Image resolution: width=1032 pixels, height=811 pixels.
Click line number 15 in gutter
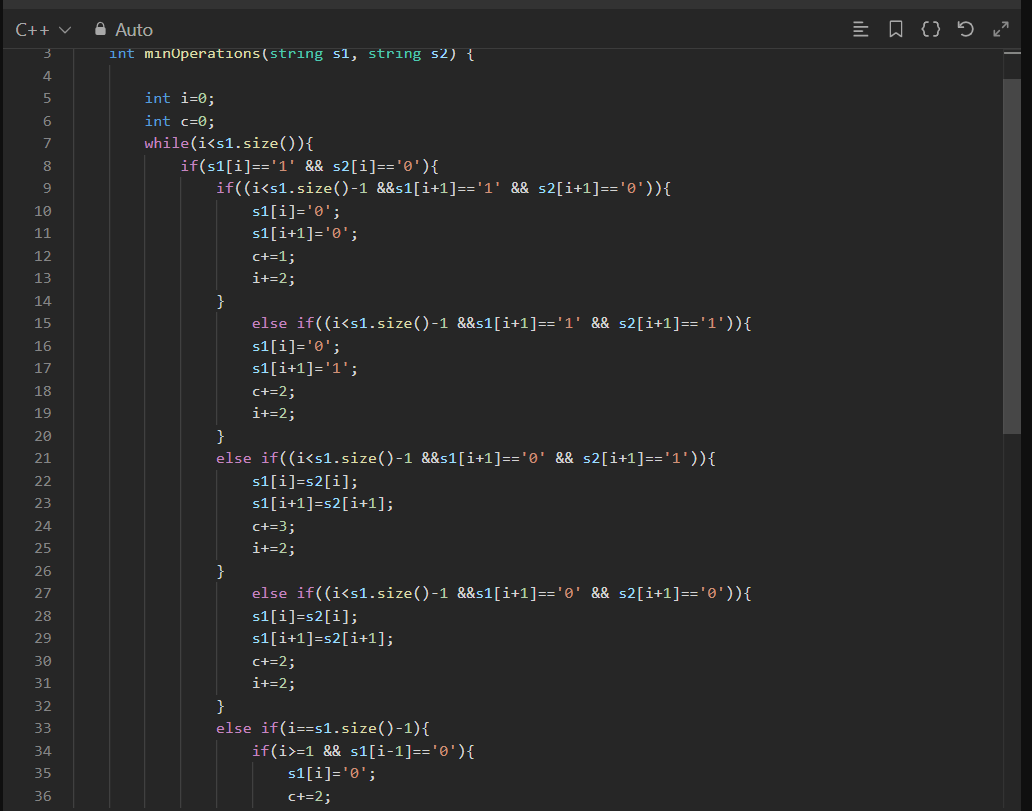[x=43, y=323]
